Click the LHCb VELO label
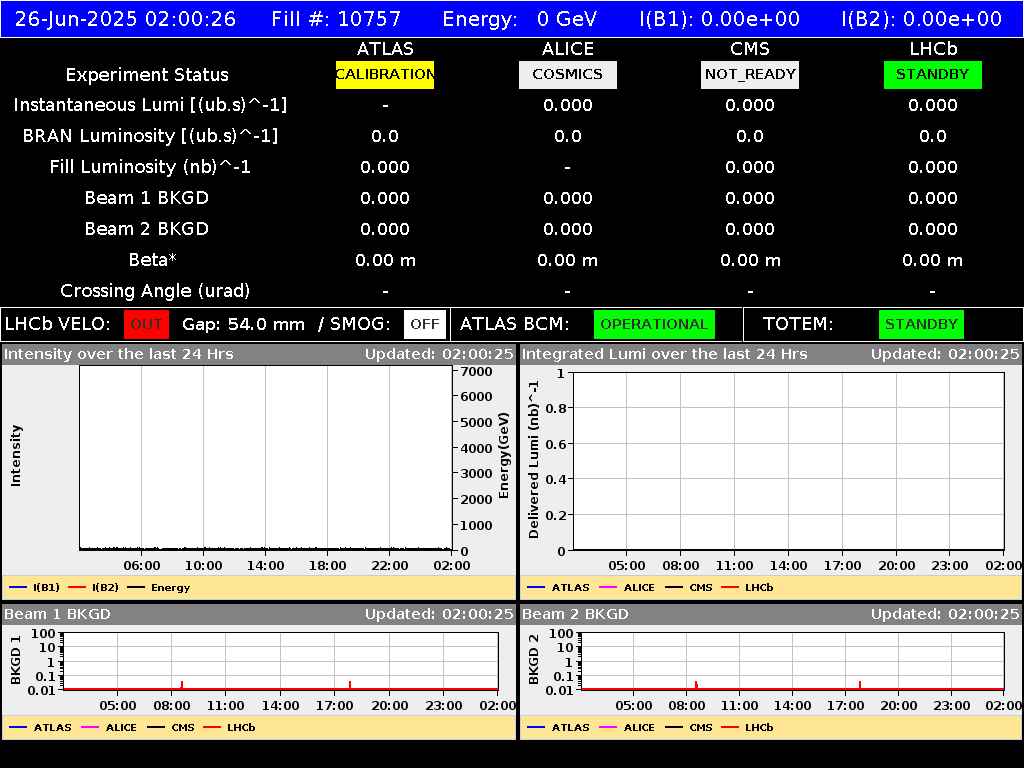The image size is (1024, 768). (x=57, y=325)
